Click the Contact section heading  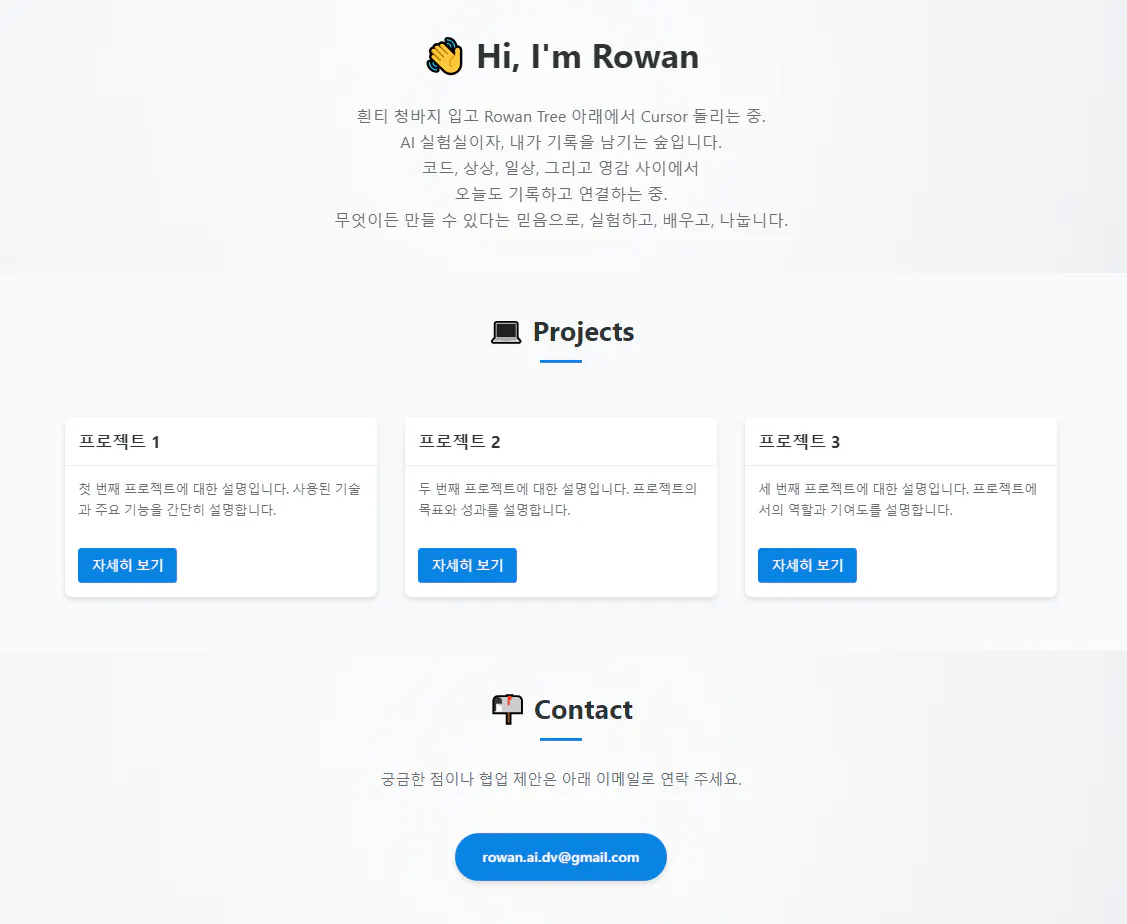click(x=584, y=710)
